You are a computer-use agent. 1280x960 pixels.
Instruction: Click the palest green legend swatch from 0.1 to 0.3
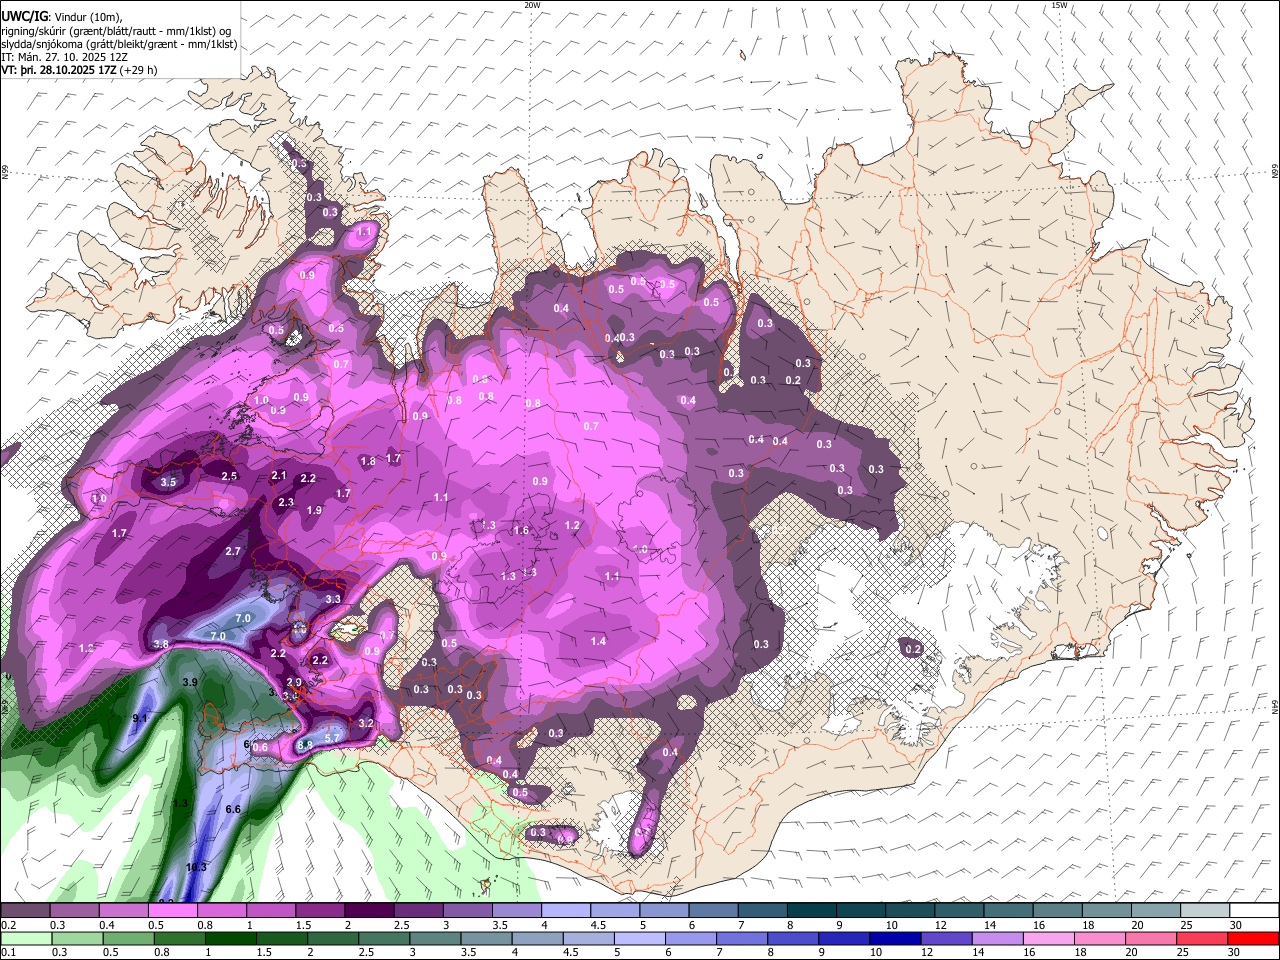24,938
